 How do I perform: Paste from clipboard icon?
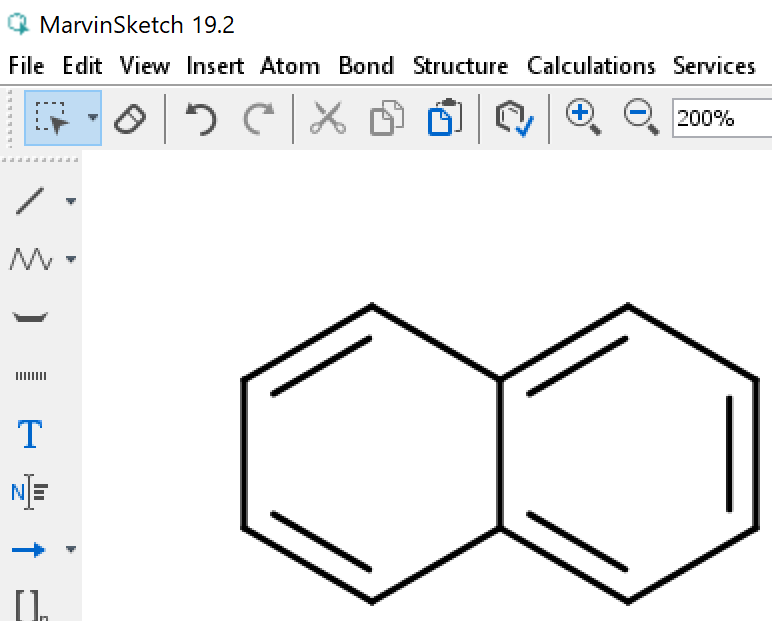coord(444,119)
